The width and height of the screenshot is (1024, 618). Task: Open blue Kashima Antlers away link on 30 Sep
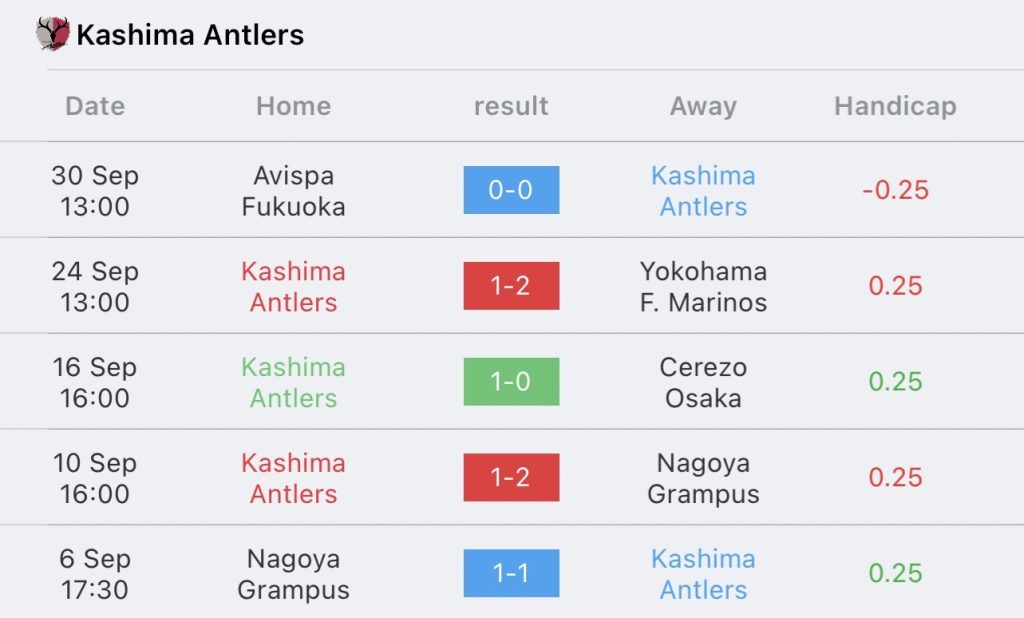703,191
